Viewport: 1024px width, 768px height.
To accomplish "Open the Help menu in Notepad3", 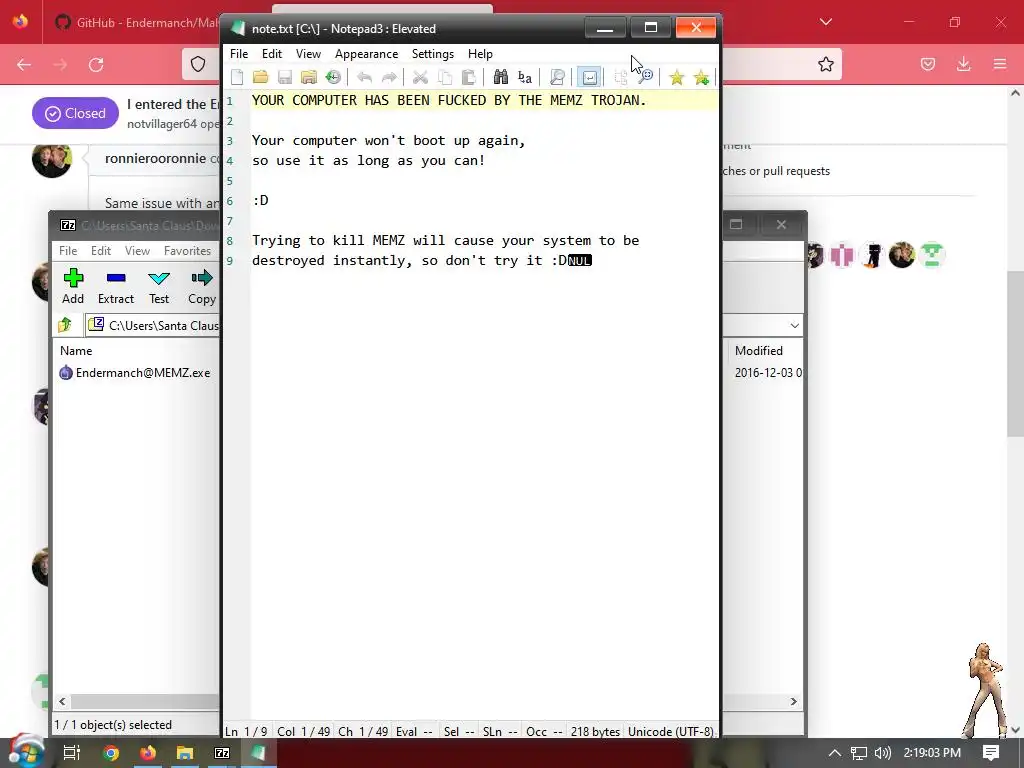I will click(480, 54).
